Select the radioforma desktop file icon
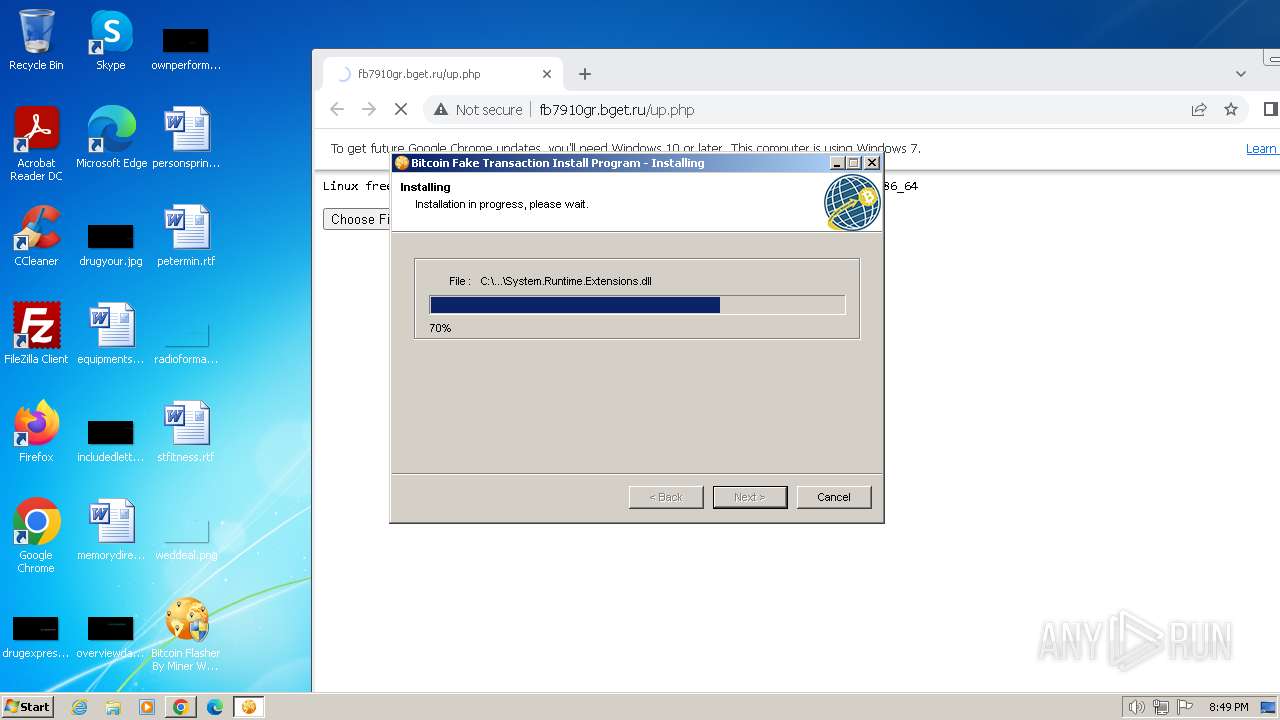Image resolution: width=1280 pixels, height=720 pixels. [x=185, y=342]
